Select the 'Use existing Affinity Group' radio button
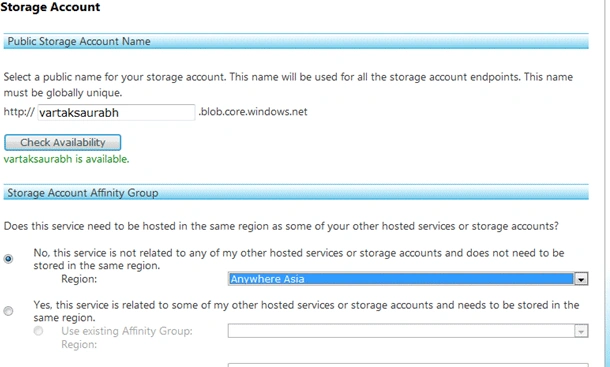Viewport: 610px width, 367px height. [38, 331]
